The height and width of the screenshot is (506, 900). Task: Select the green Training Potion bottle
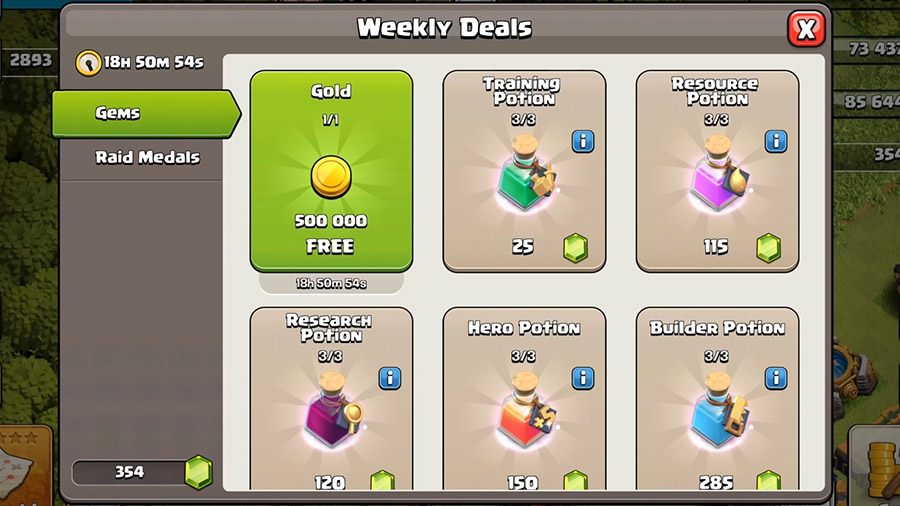point(525,174)
